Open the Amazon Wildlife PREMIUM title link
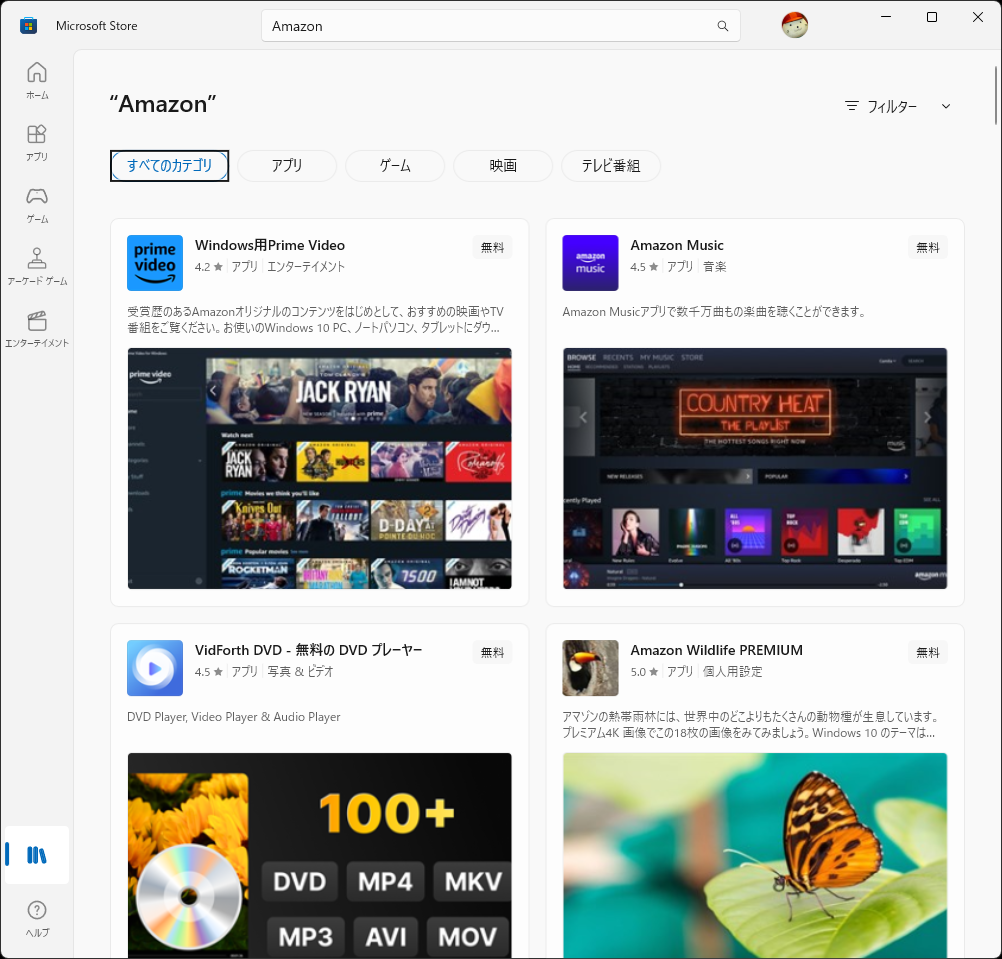Screen dimensions: 1002x959 coord(716,650)
